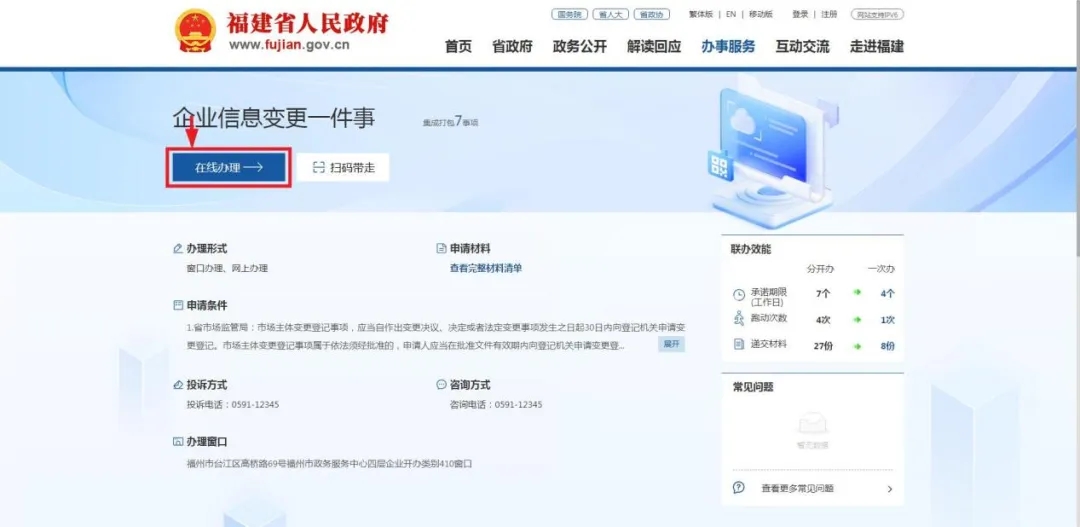The image size is (1080, 527).
Task: Click the 网站支持IPv6 badge
Action: click(x=877, y=14)
